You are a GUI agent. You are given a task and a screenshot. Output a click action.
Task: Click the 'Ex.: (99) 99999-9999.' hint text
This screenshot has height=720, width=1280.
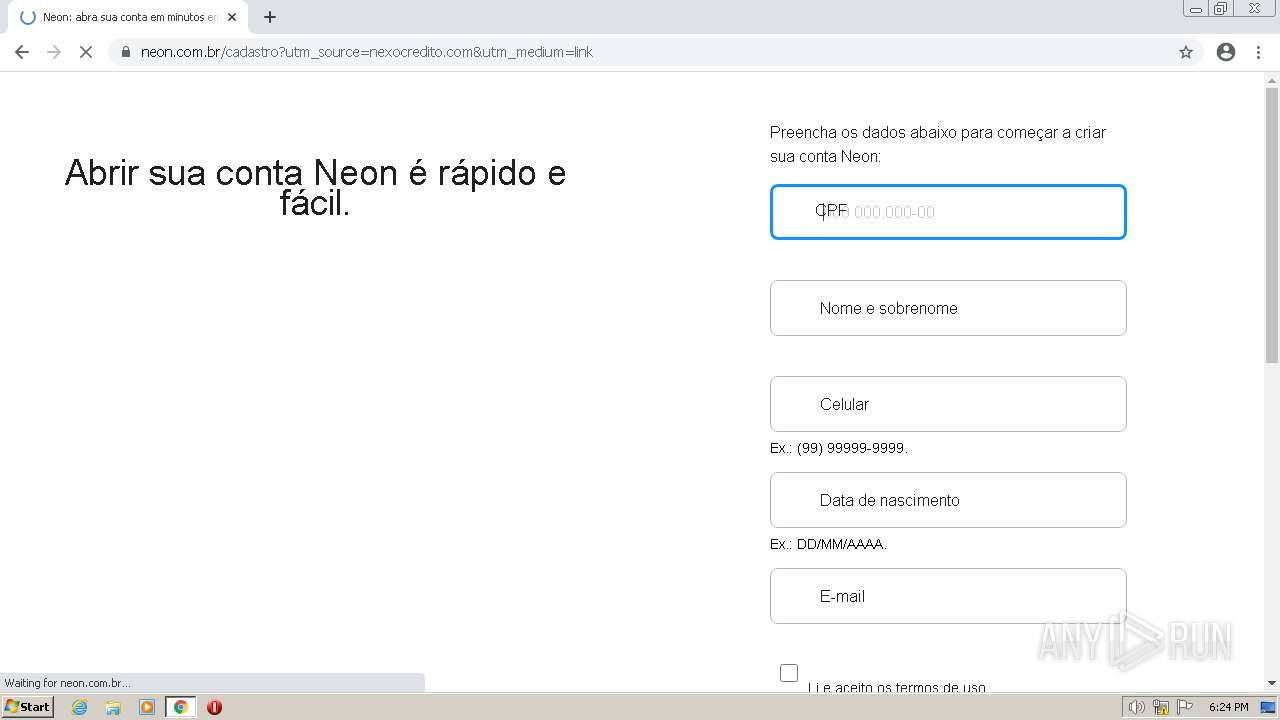839,448
